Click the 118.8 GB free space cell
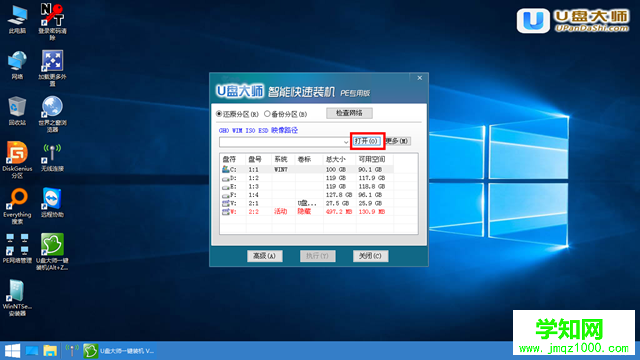The width and height of the screenshot is (640, 360). click(x=371, y=187)
